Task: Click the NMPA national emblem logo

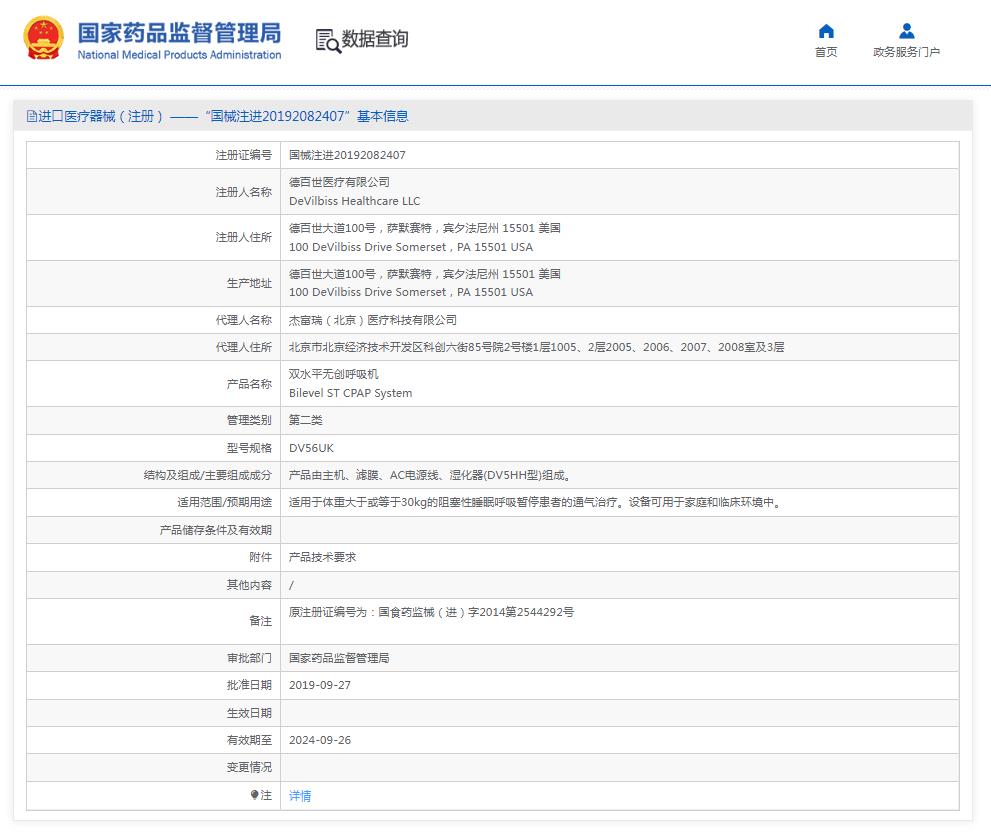Action: point(43,39)
